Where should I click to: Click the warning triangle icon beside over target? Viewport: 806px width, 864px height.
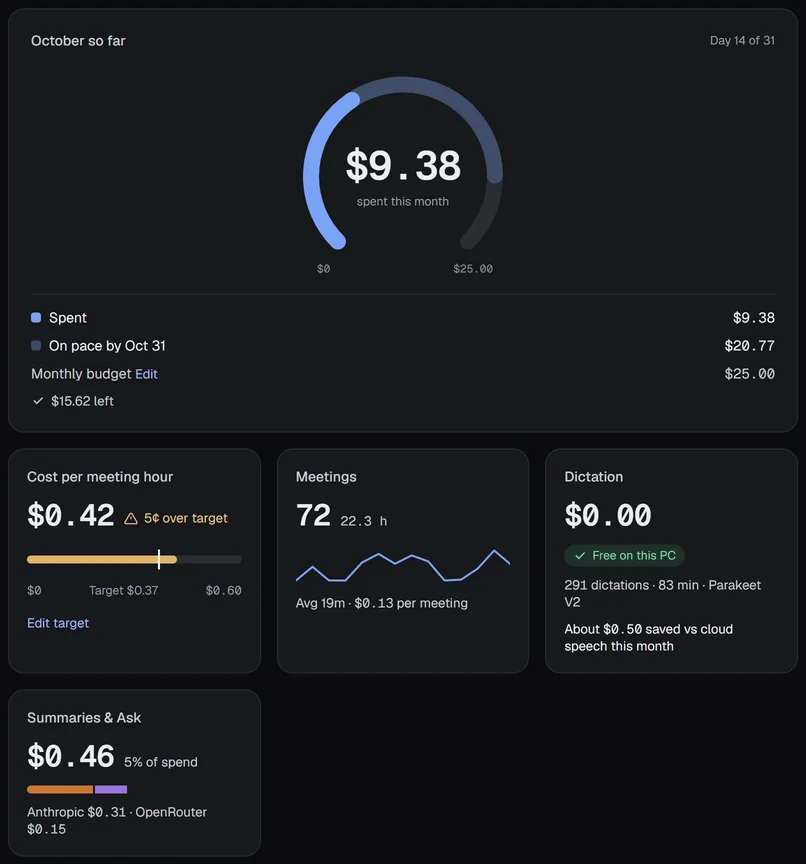point(131,519)
